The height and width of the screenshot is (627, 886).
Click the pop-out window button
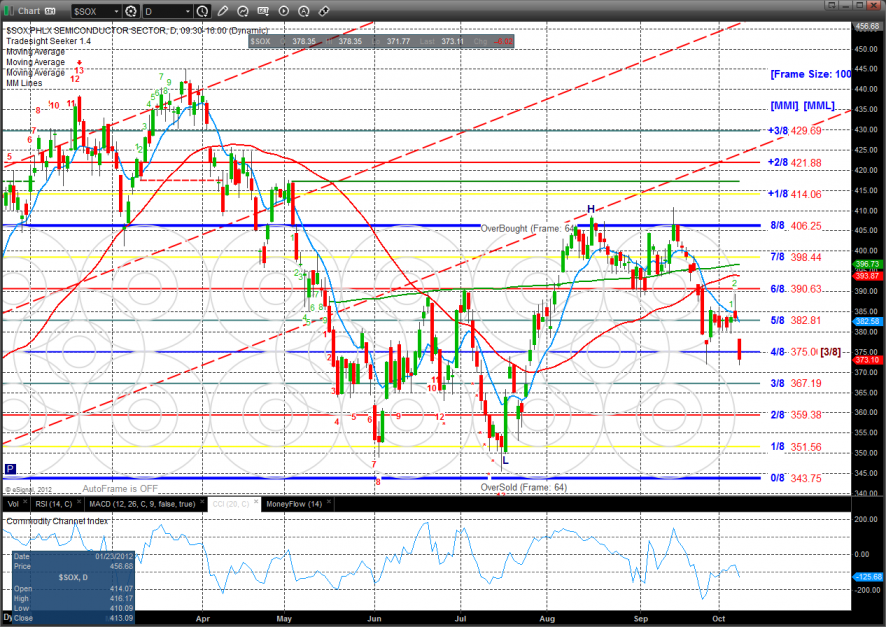(832, 6)
